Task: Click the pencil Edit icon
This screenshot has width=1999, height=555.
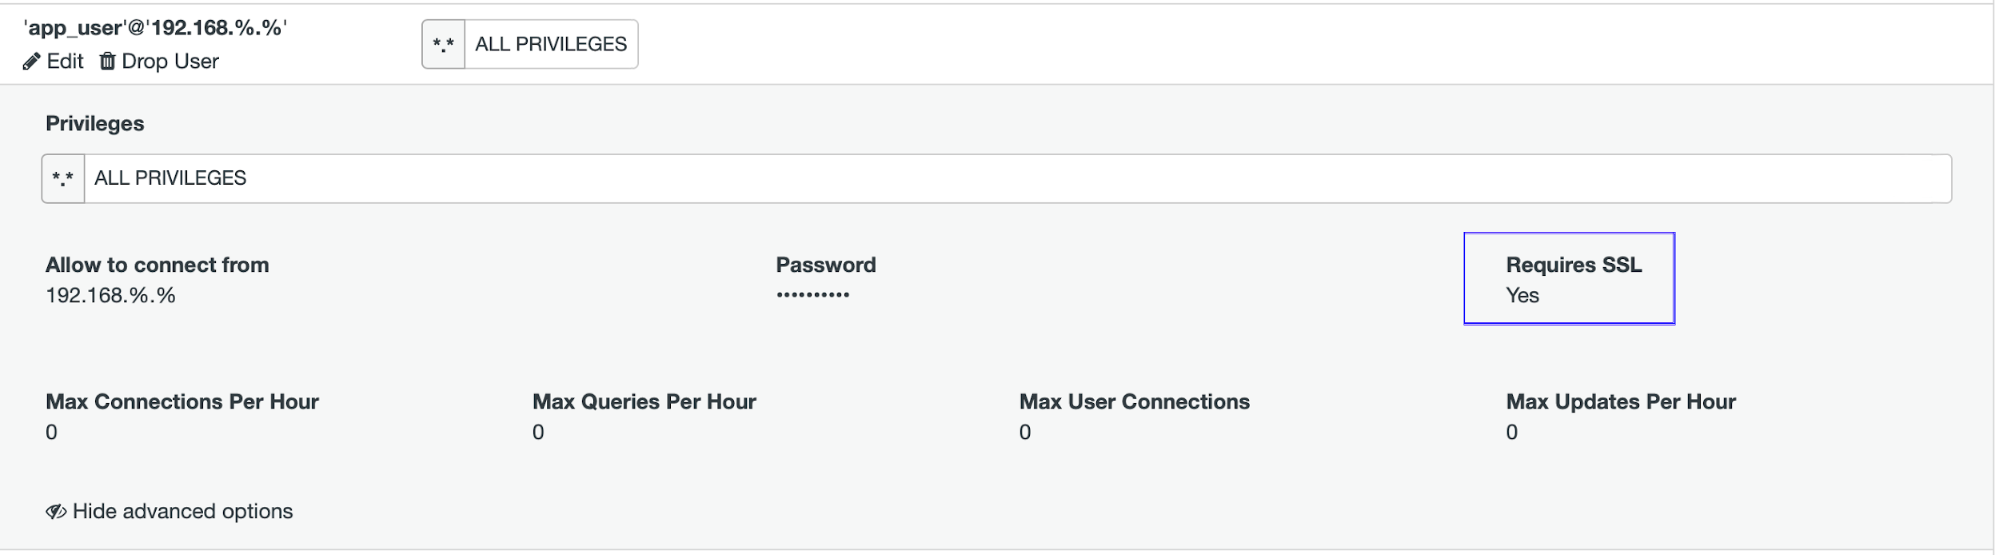Action: pos(32,62)
